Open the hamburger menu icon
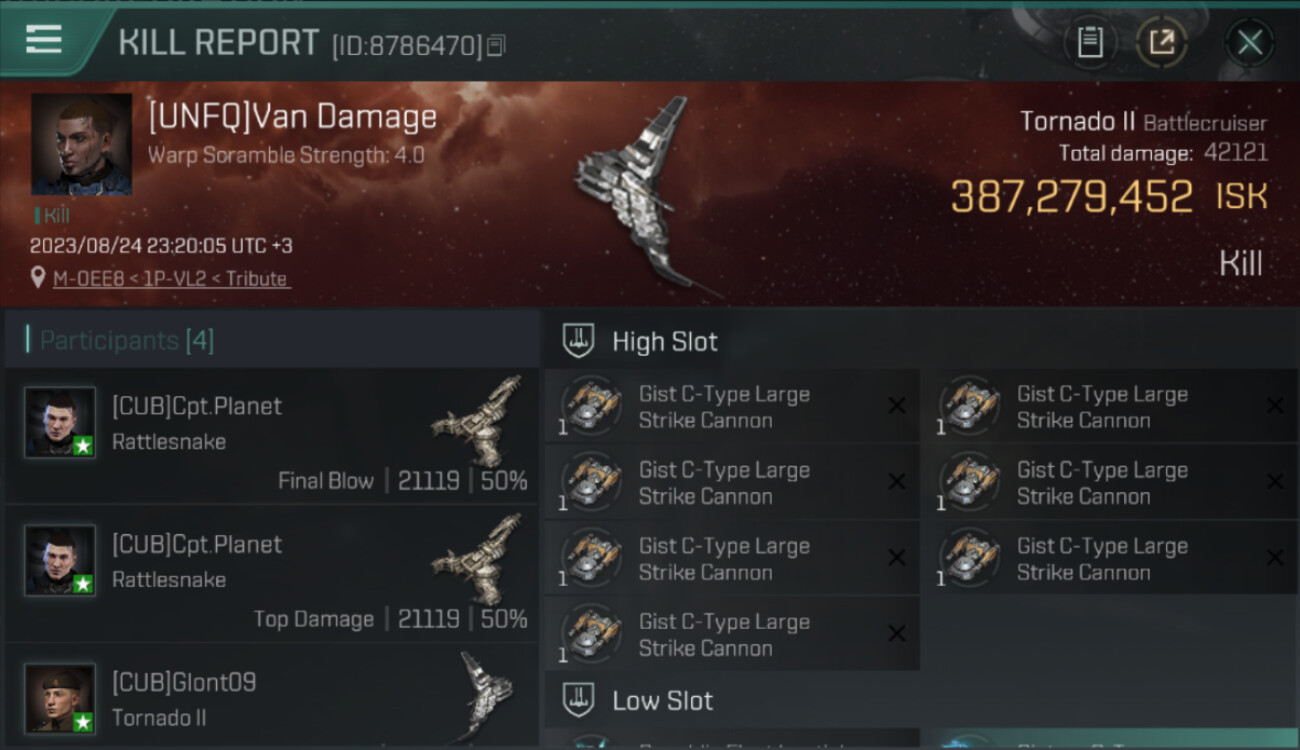 pos(43,40)
